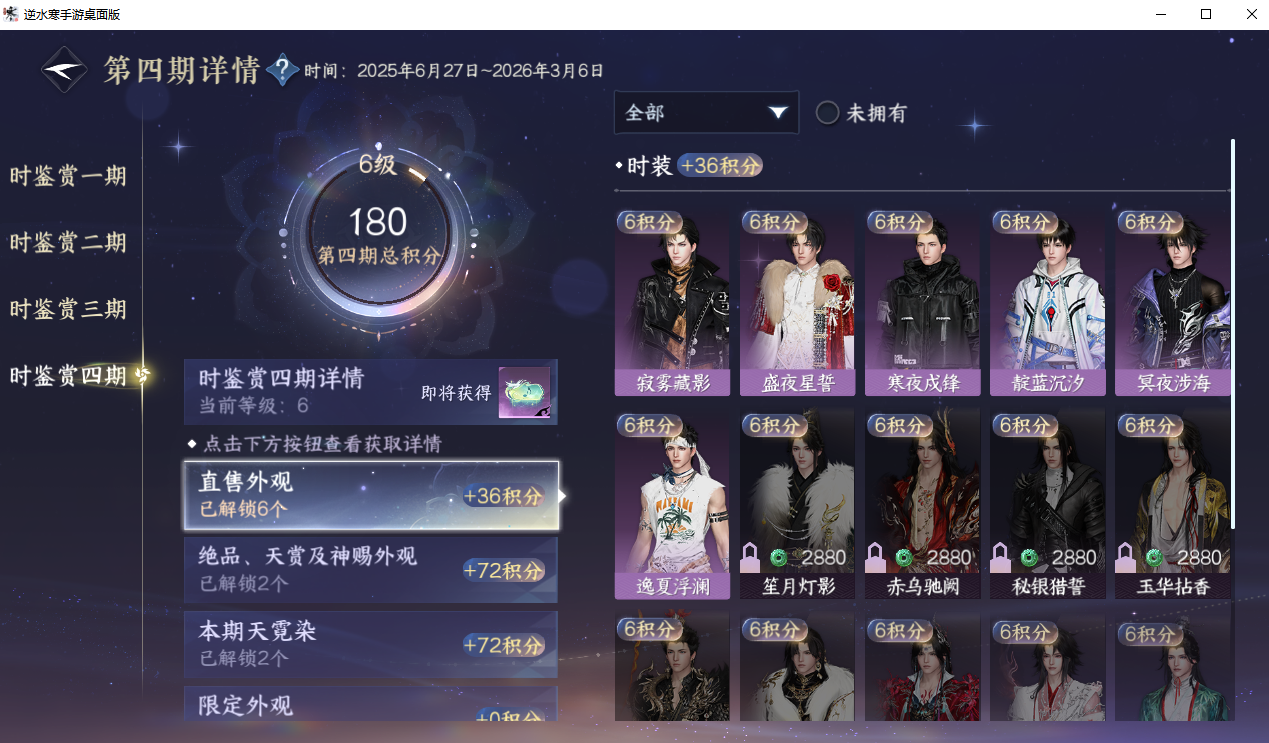Open the 全部 category dropdown
Image resolution: width=1269 pixels, height=743 pixels.
pos(706,112)
